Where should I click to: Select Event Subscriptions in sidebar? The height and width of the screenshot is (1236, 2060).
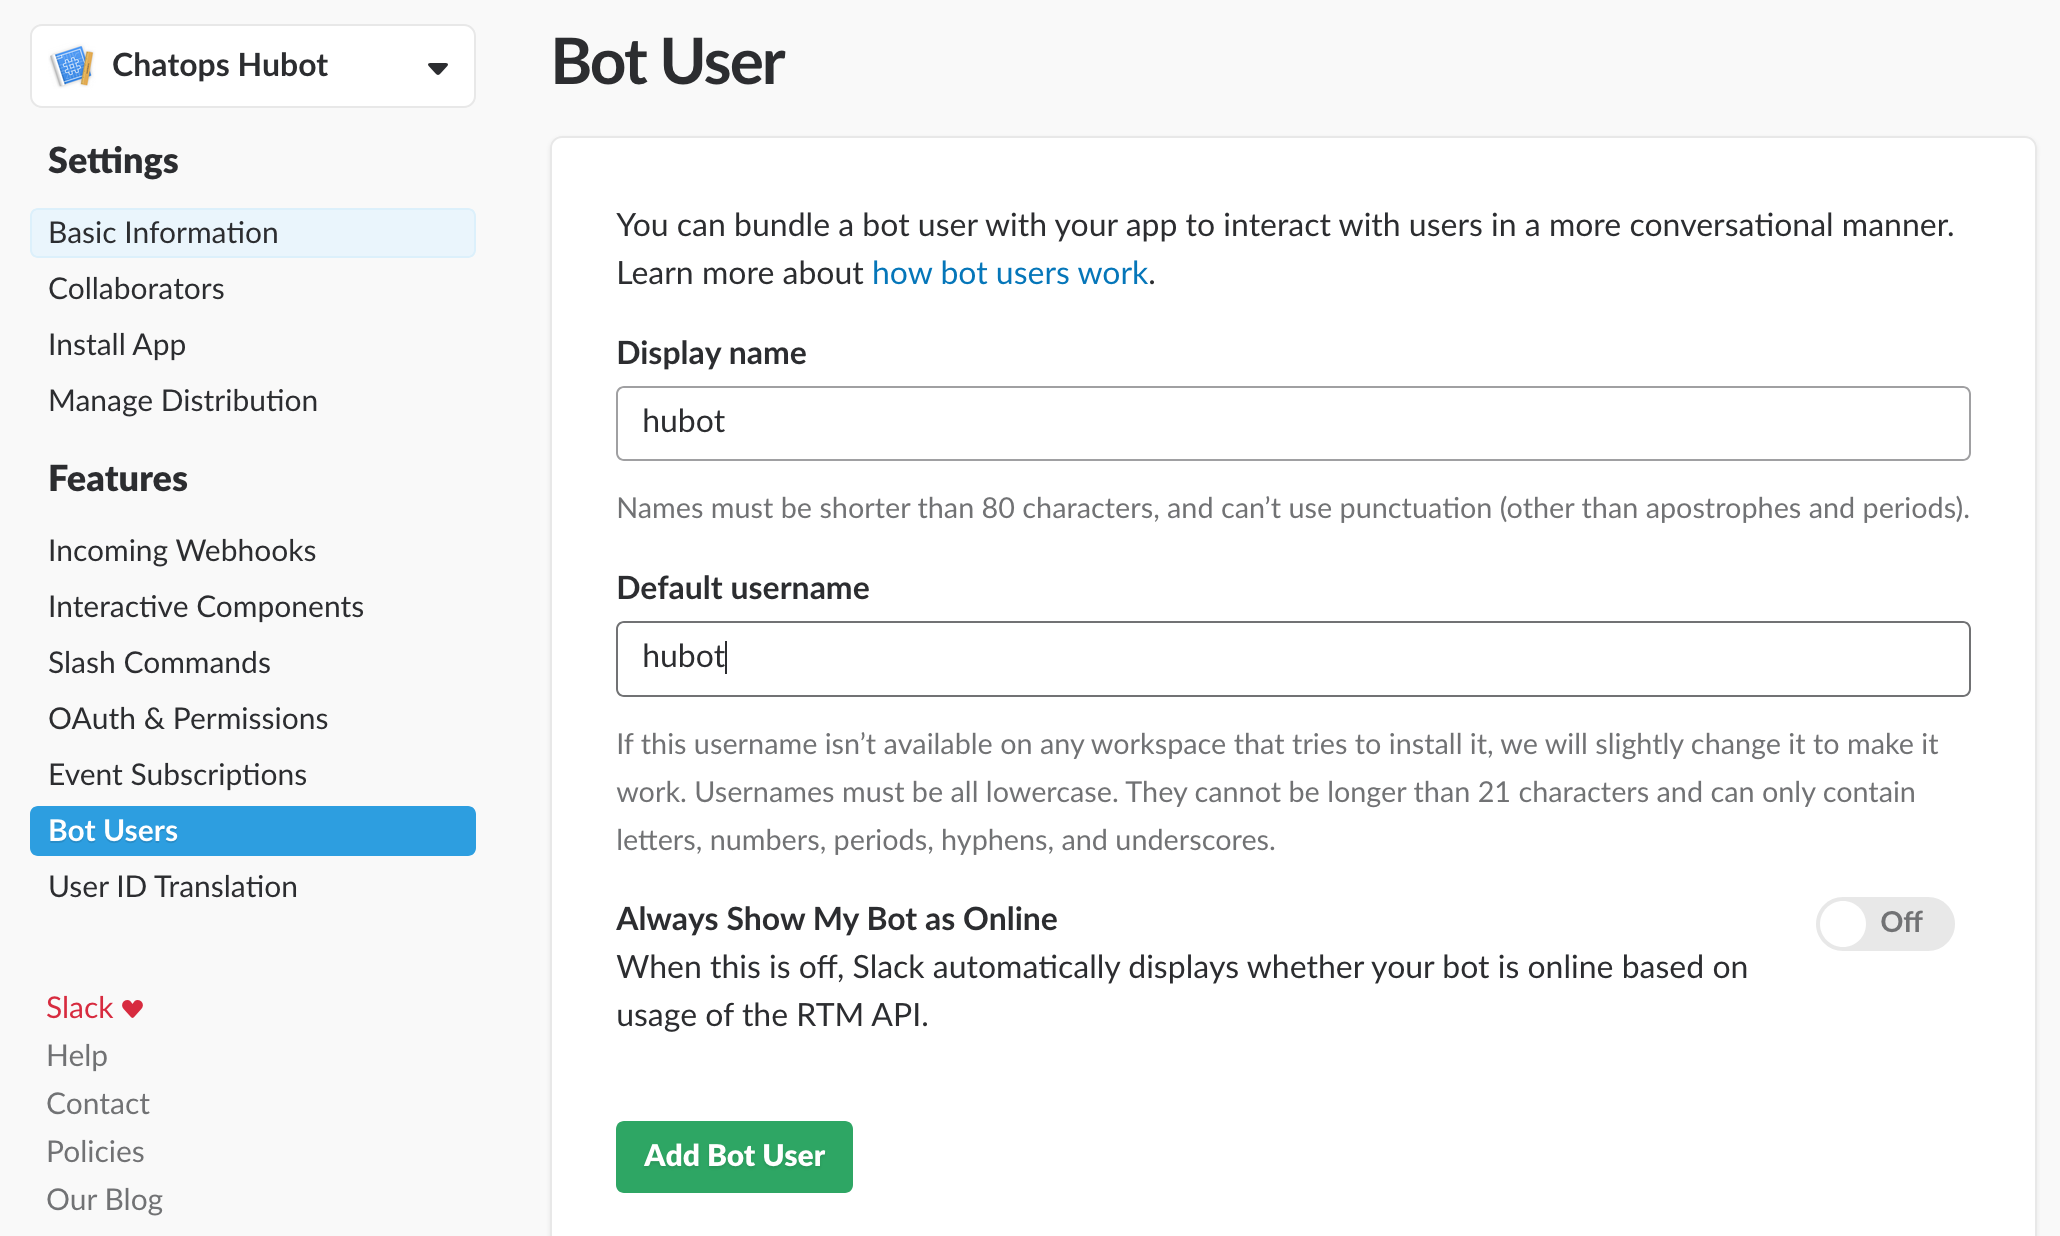tap(177, 775)
